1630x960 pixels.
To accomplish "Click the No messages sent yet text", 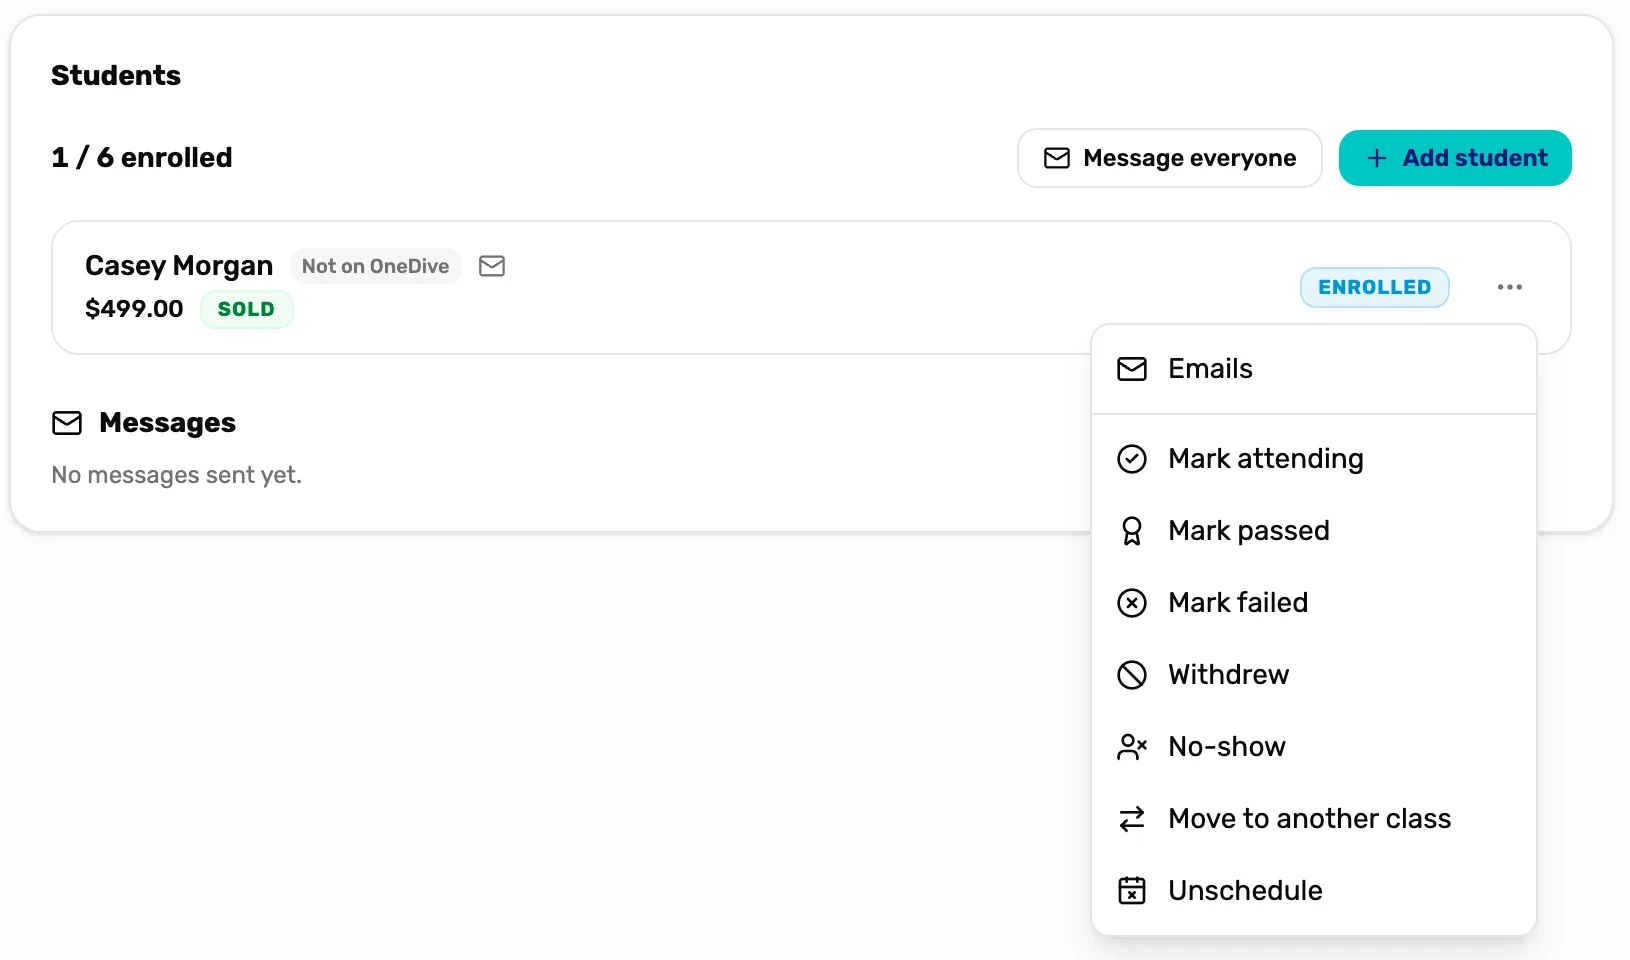I will [x=176, y=475].
